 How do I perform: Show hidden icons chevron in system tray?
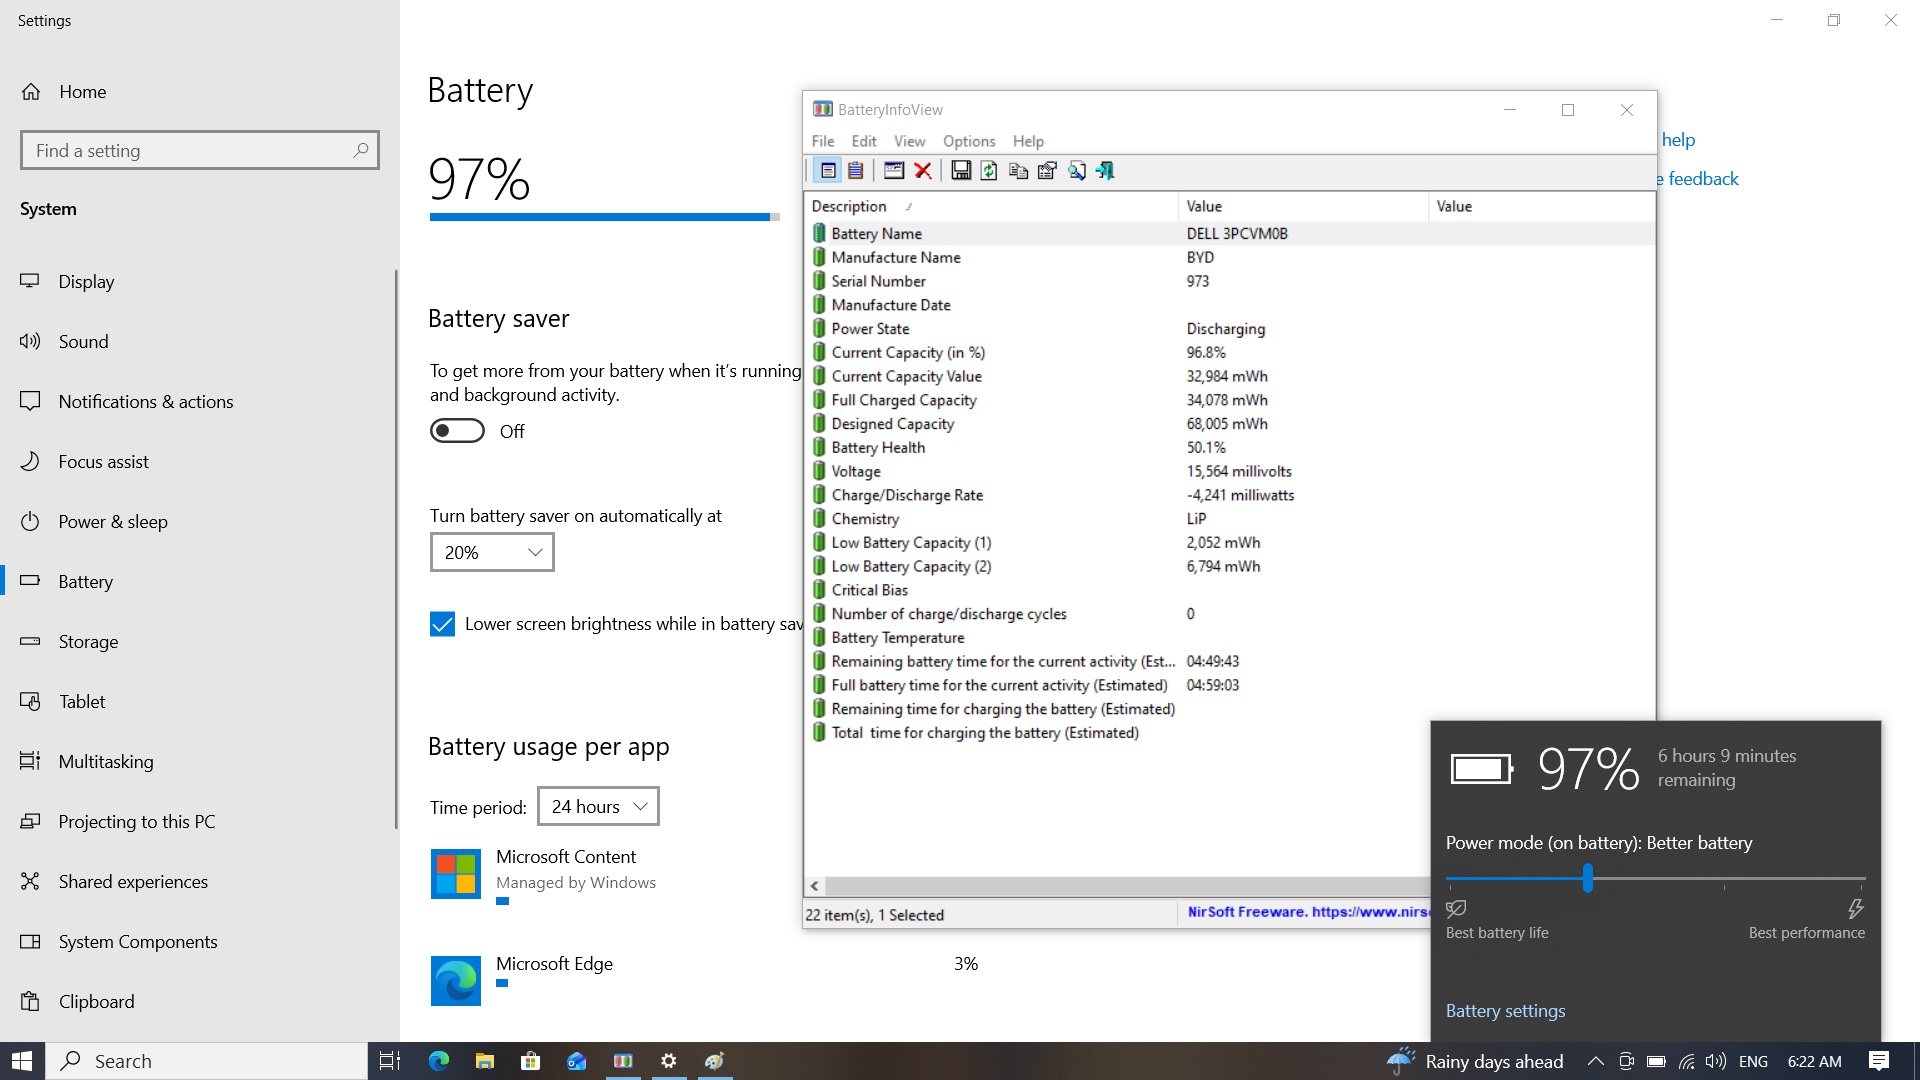(x=1595, y=1061)
